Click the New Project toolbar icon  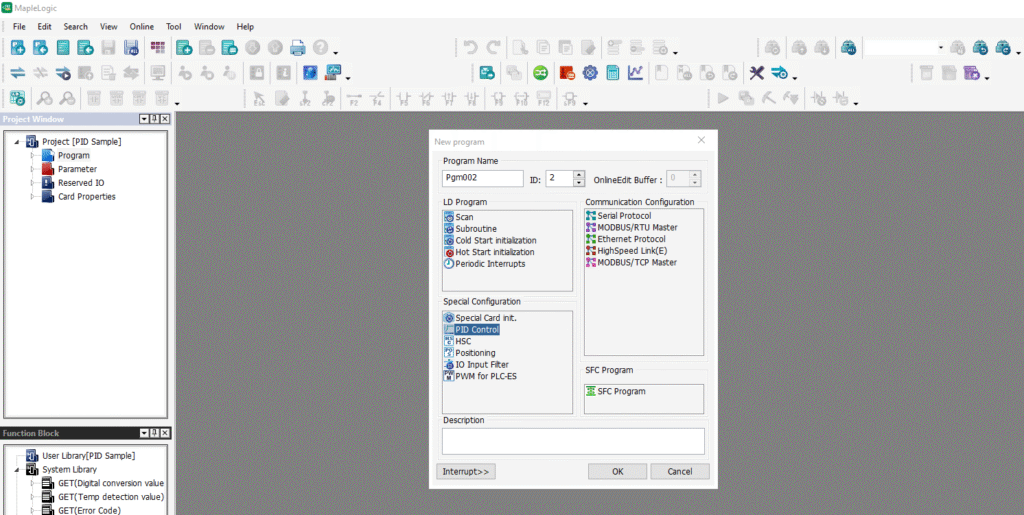18,47
